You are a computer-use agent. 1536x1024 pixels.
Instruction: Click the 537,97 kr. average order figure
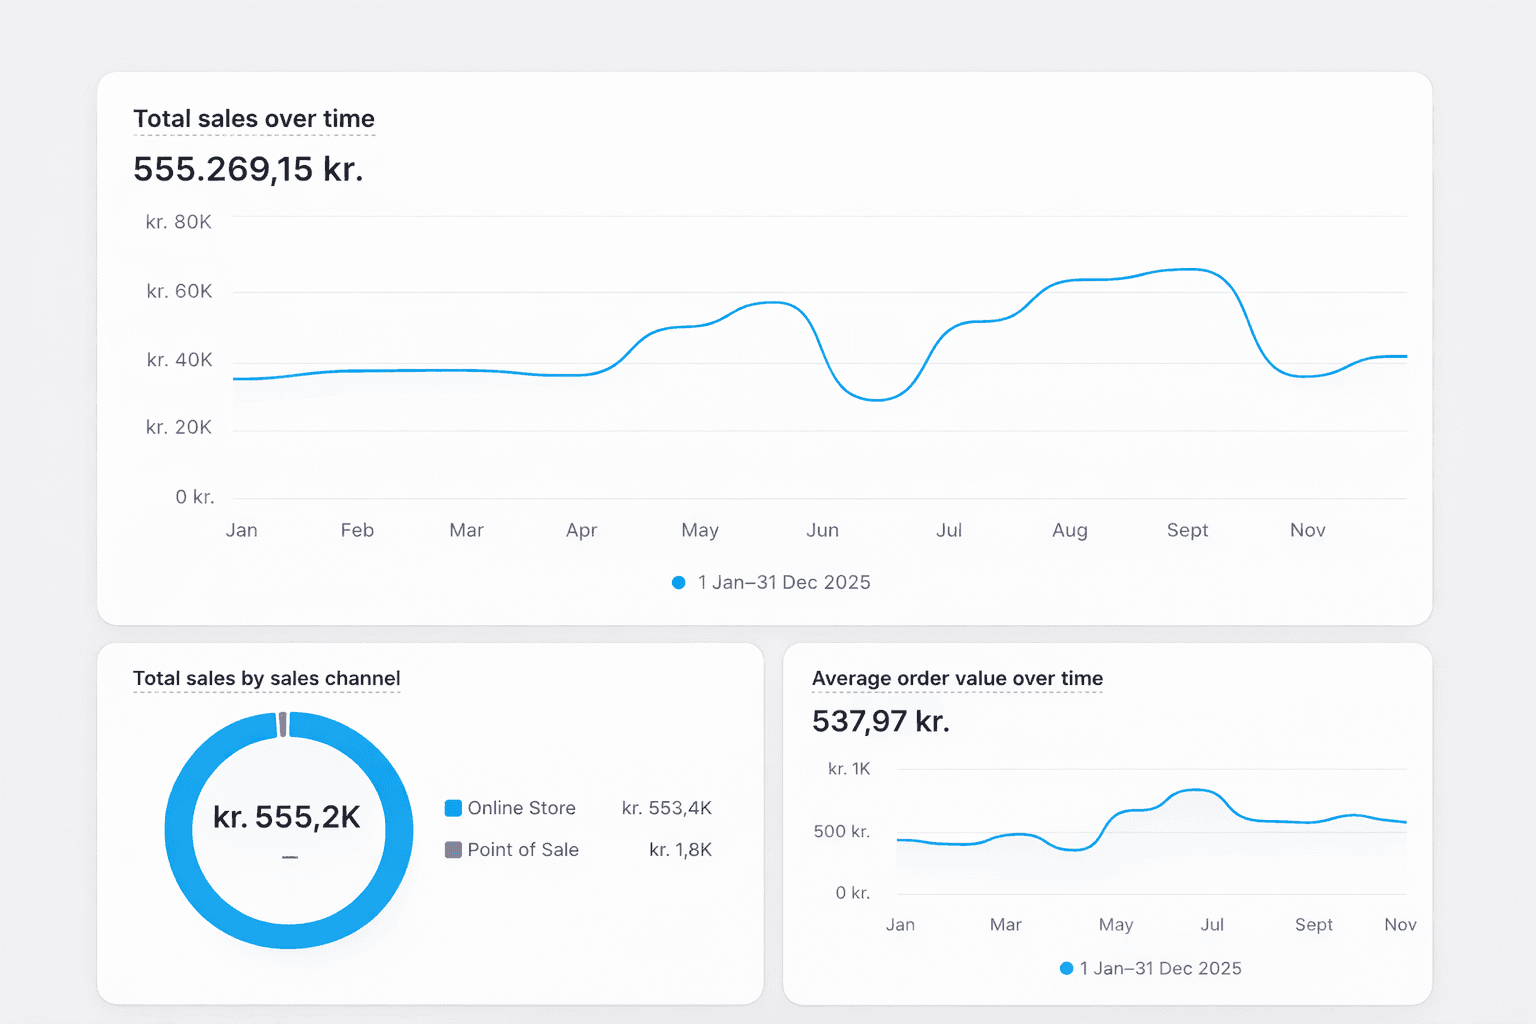(x=881, y=721)
